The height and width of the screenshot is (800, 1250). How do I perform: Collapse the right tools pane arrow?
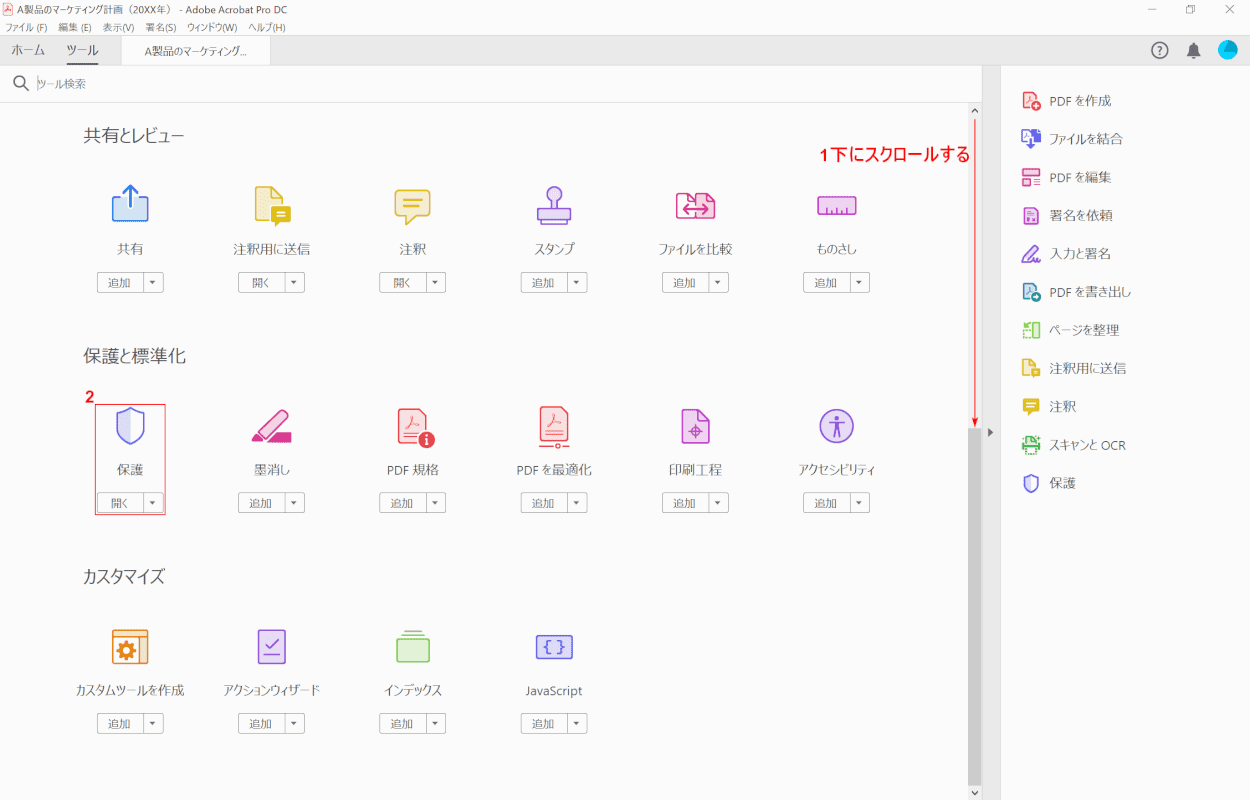[990, 432]
